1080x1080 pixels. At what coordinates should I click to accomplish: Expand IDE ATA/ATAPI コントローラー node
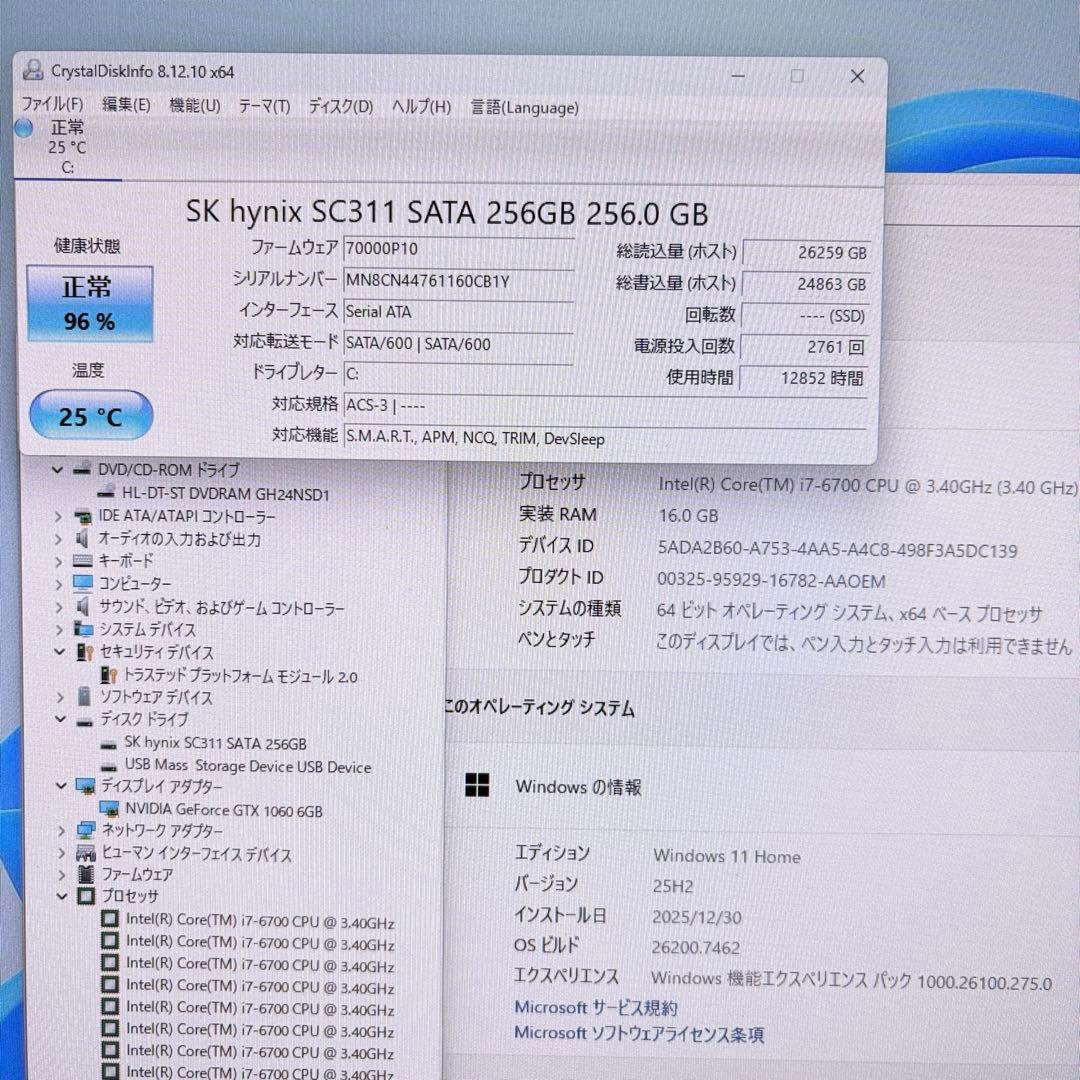click(58, 516)
